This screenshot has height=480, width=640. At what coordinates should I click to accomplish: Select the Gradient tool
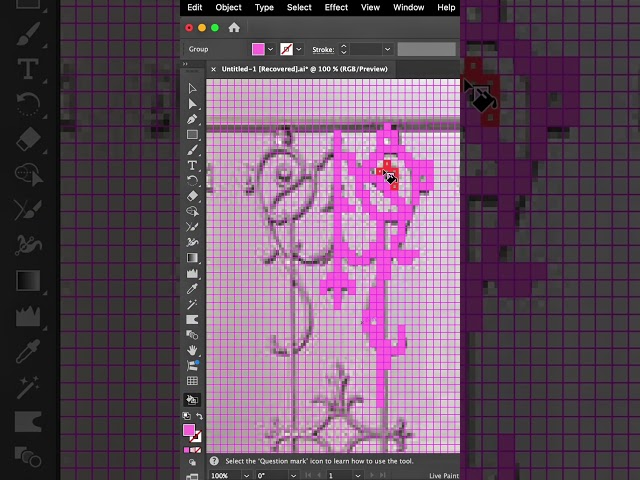192,258
